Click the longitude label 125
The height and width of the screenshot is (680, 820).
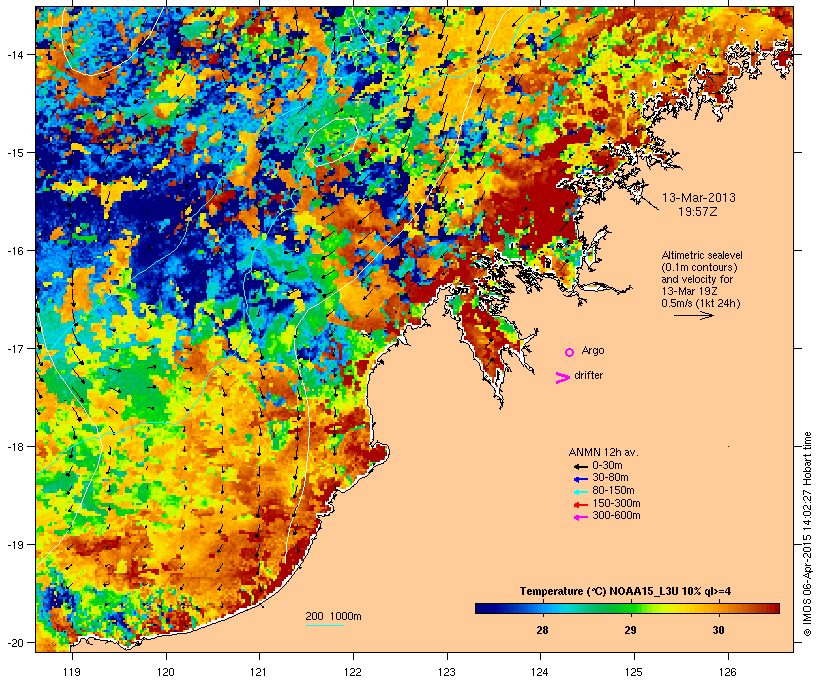pyautogui.click(x=634, y=672)
